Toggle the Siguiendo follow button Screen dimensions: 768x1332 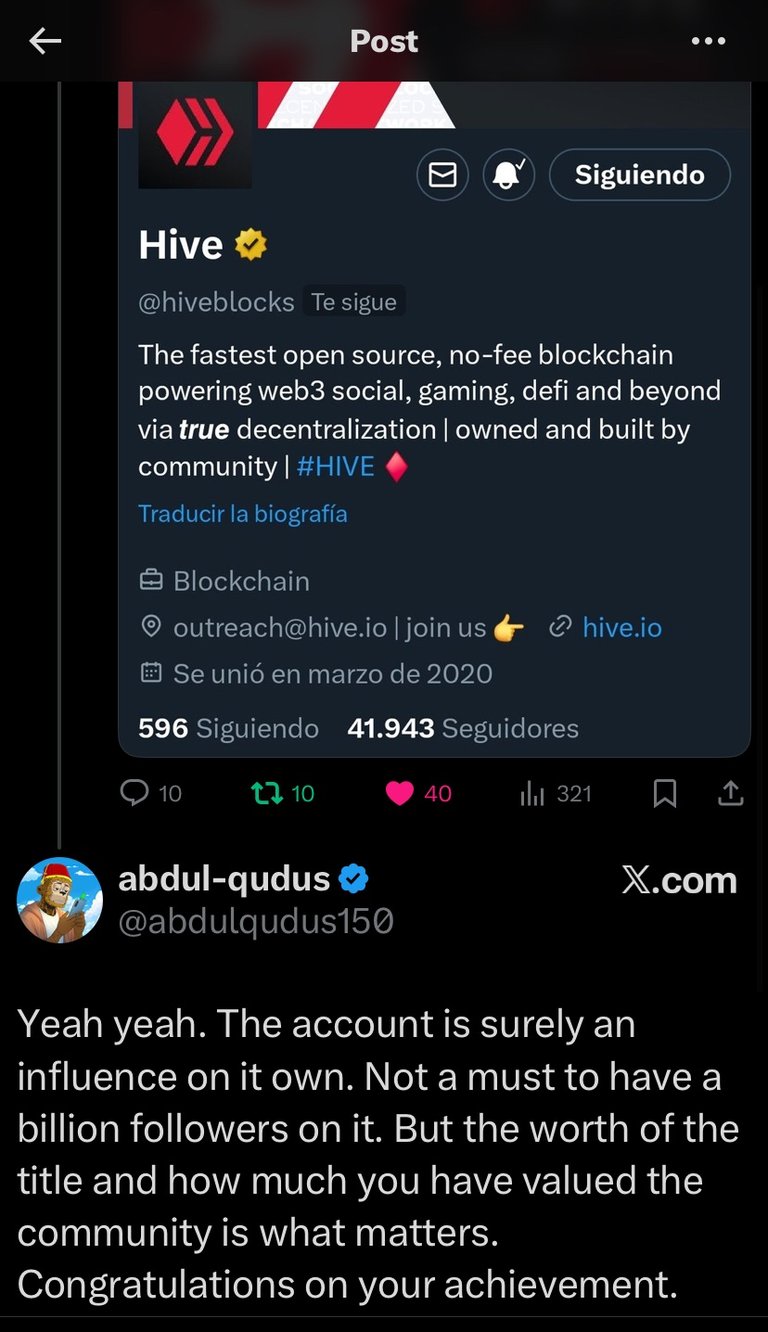pyautogui.click(x=639, y=175)
